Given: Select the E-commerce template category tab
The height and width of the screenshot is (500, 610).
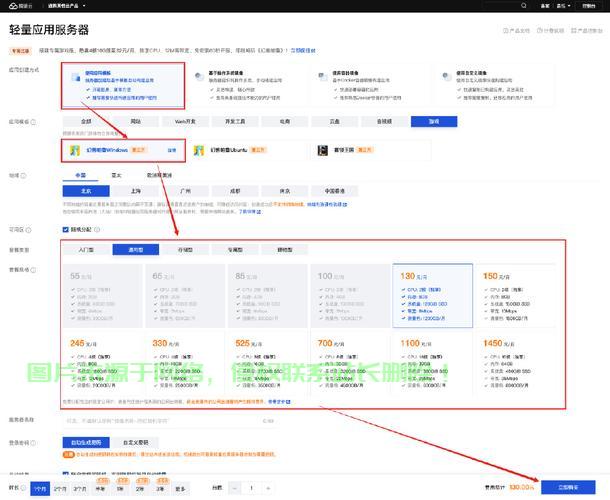Looking at the screenshot, I should 285,121.
